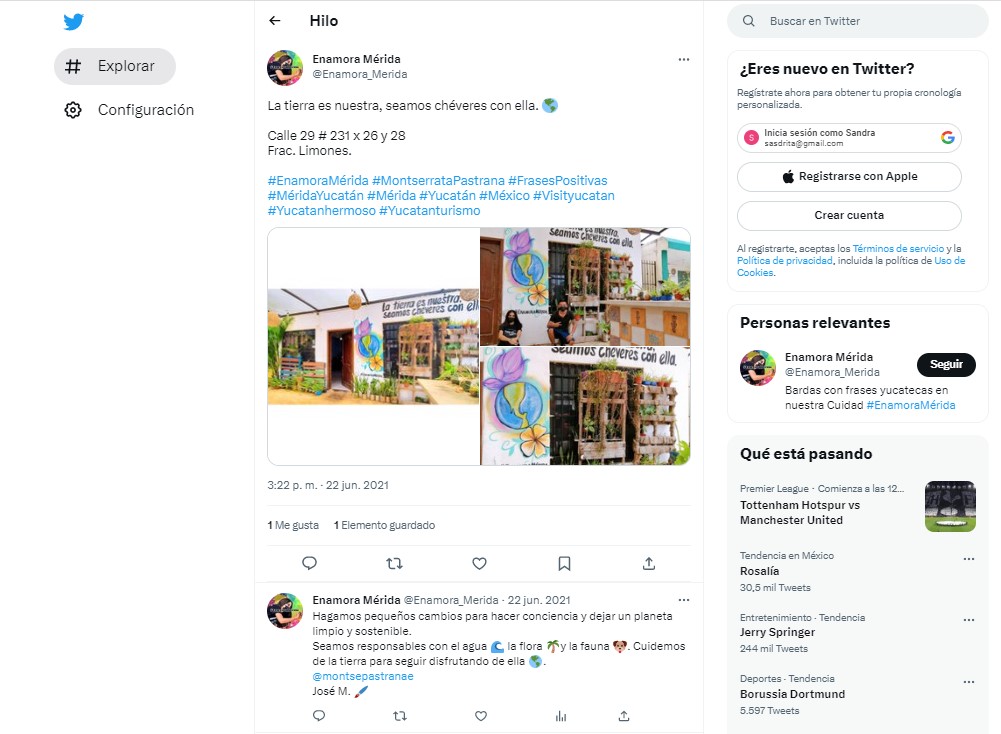This screenshot has height=734, width=1001.
Task: Follow Enamora Mérida with Seguir button
Action: pos(946,364)
